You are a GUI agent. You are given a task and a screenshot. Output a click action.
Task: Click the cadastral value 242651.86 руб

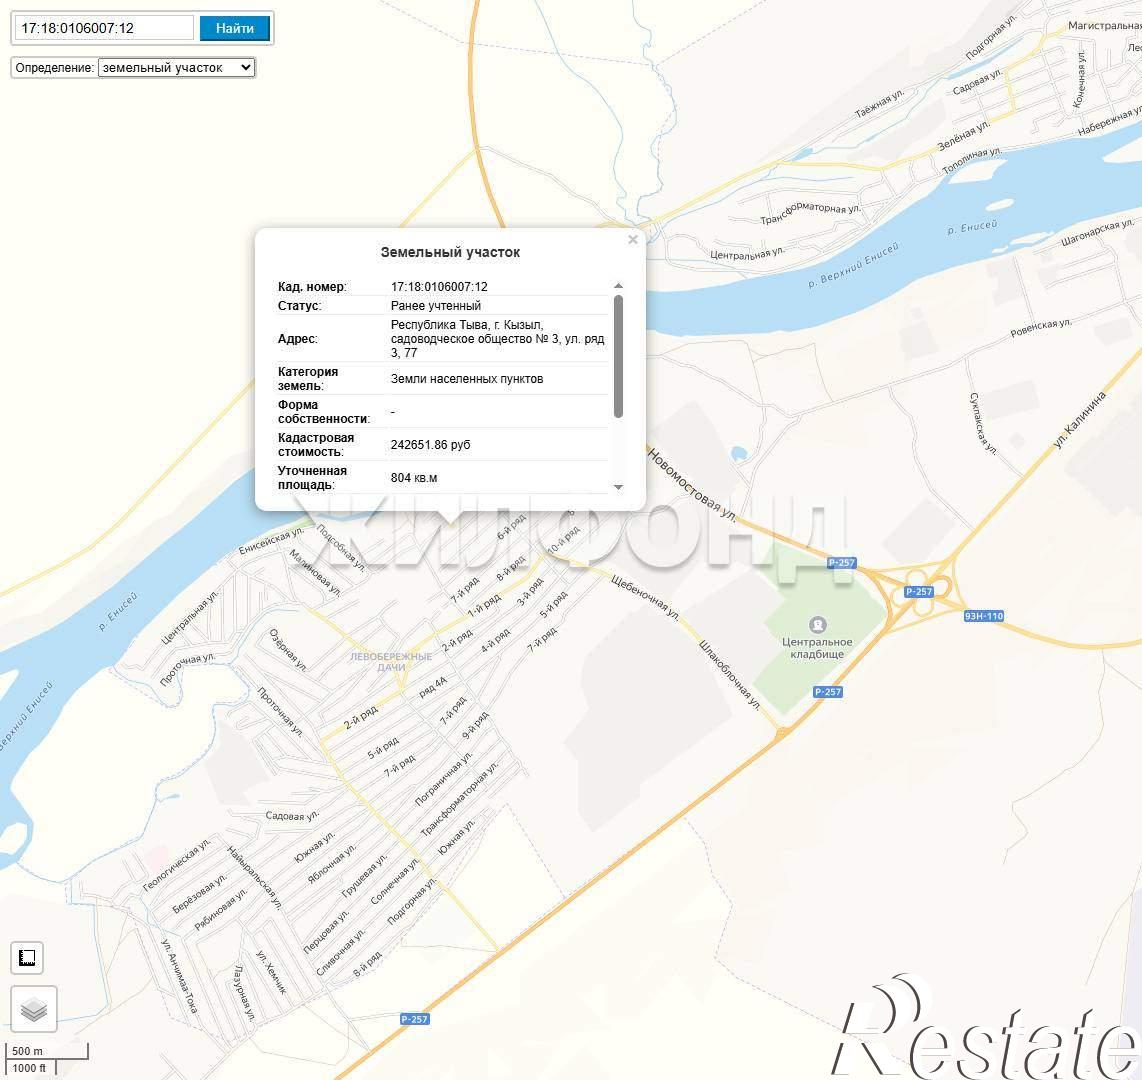[430, 445]
